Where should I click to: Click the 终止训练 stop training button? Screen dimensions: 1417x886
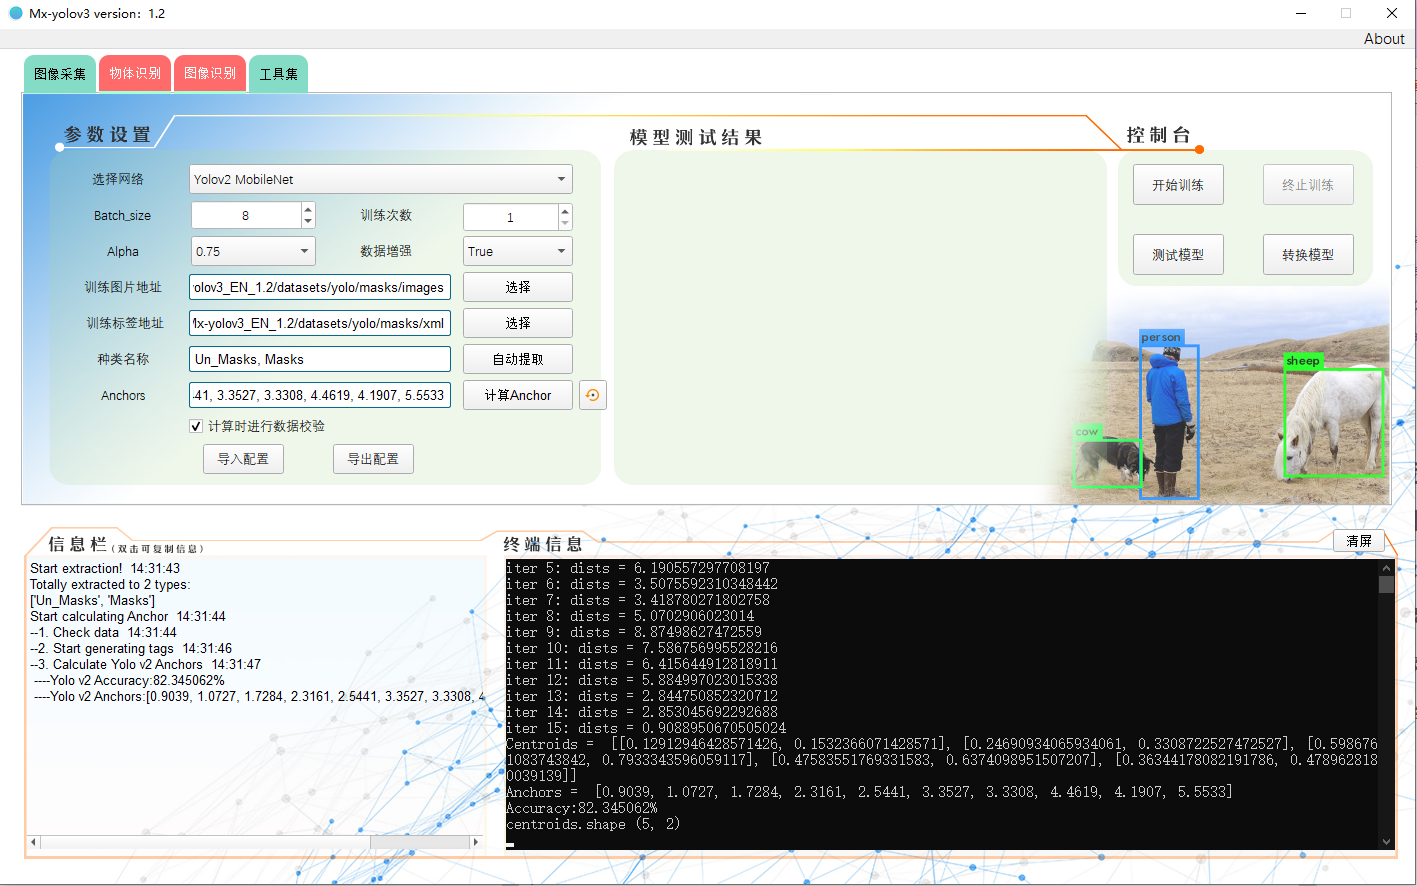pyautogui.click(x=1308, y=185)
